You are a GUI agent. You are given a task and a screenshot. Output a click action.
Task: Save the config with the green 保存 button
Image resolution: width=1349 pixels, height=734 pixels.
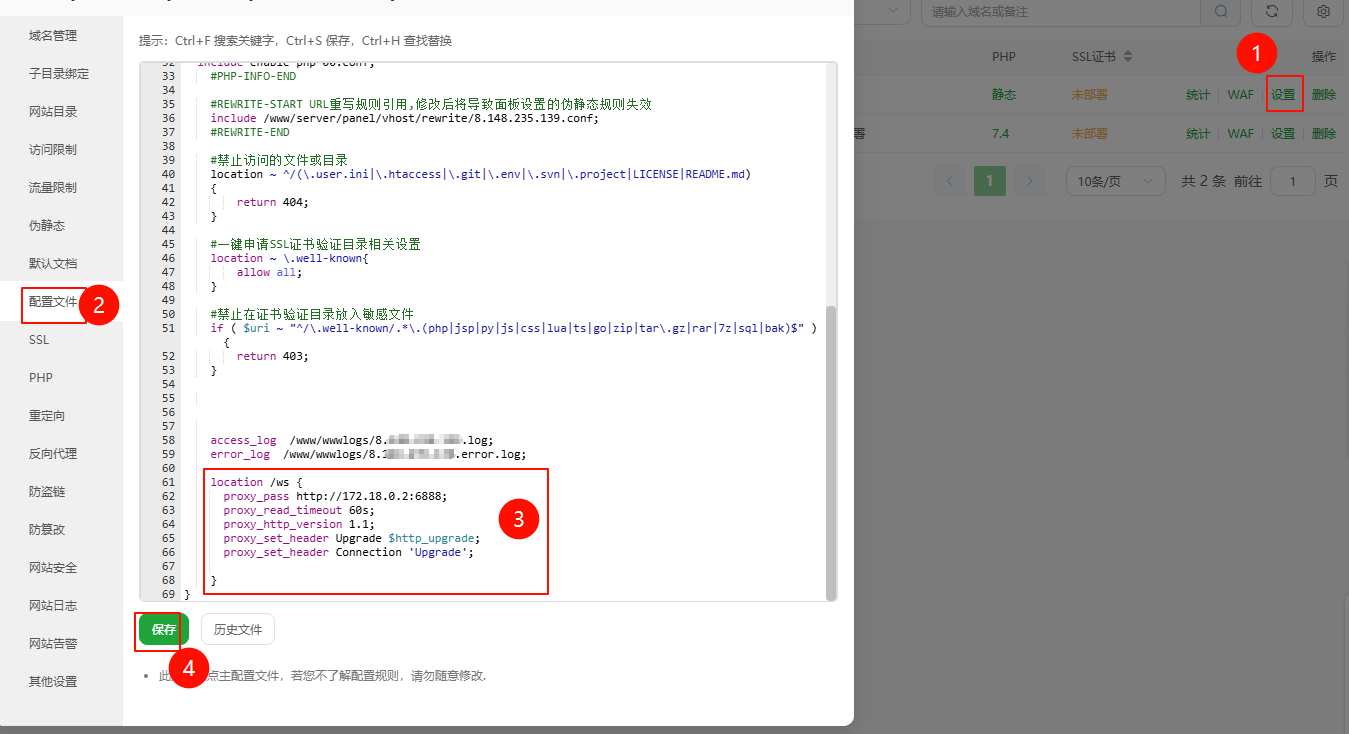pyautogui.click(x=164, y=630)
